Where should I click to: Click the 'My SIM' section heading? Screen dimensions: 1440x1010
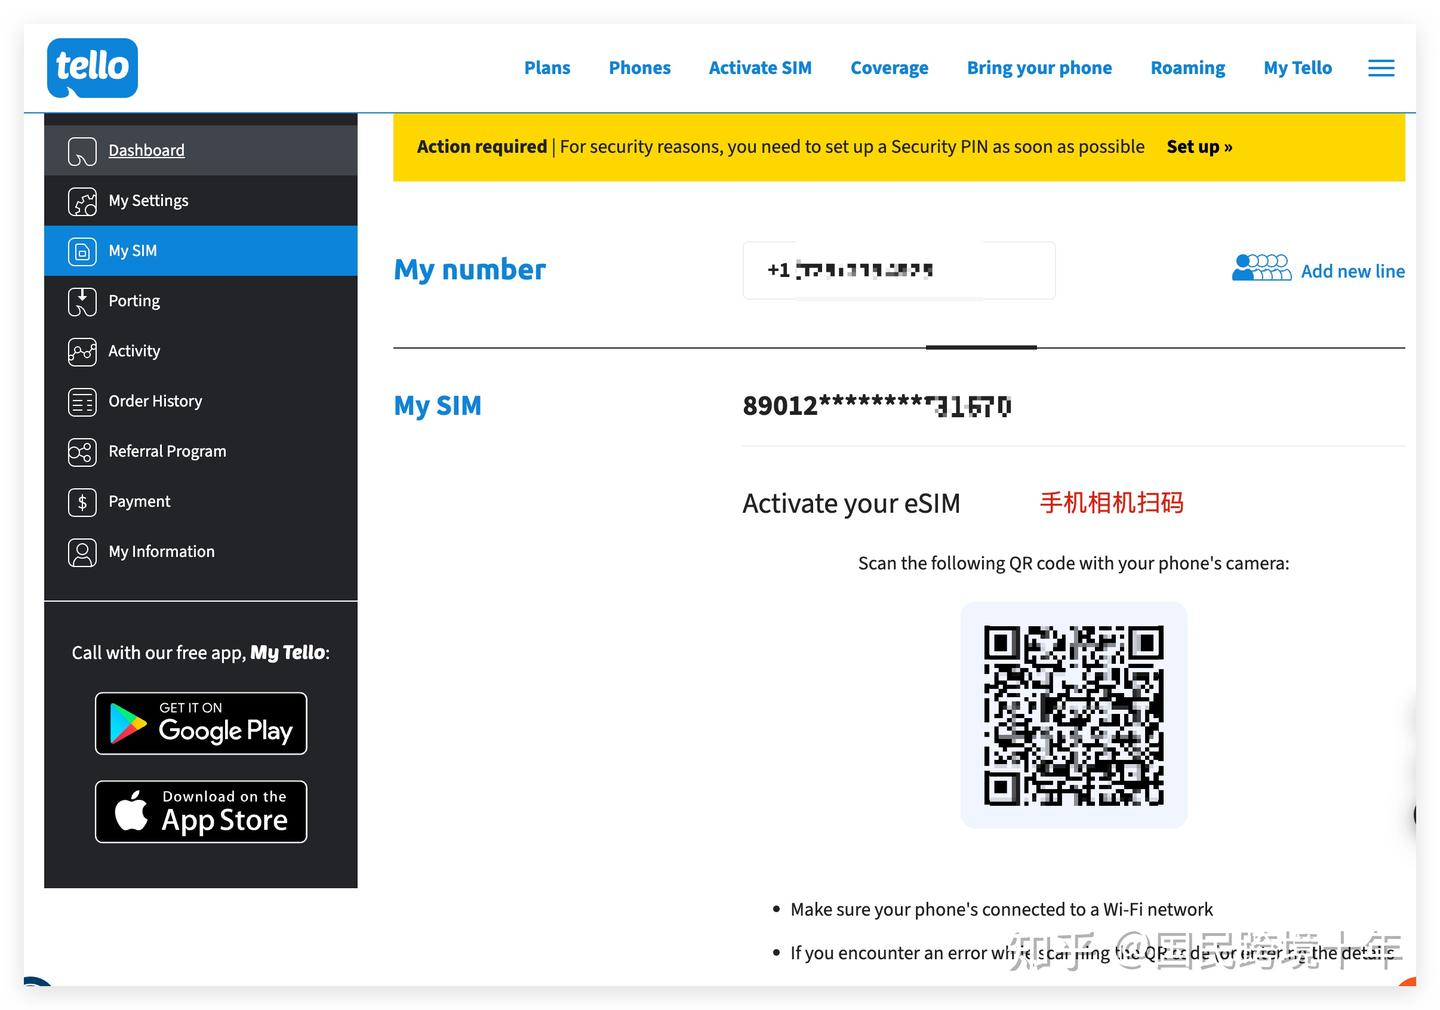click(438, 406)
